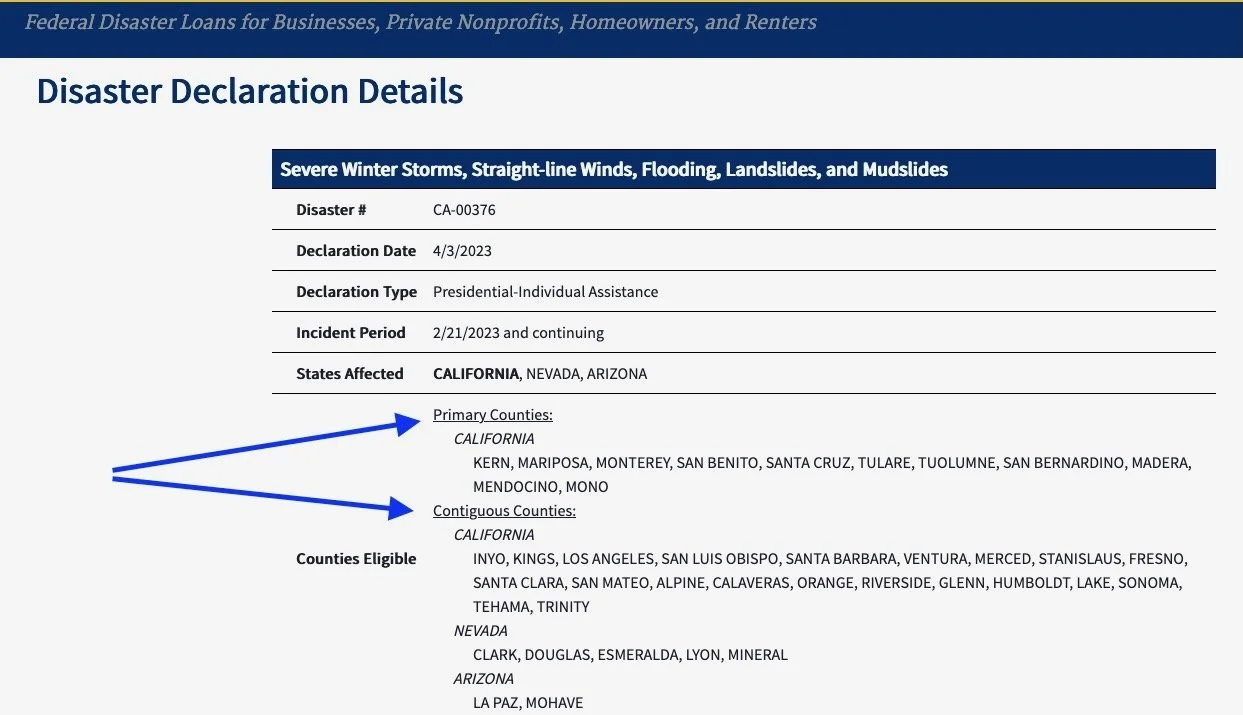Image resolution: width=1243 pixels, height=715 pixels.
Task: Select the line TEHAMA, TRINITY
Action: [x=531, y=607]
